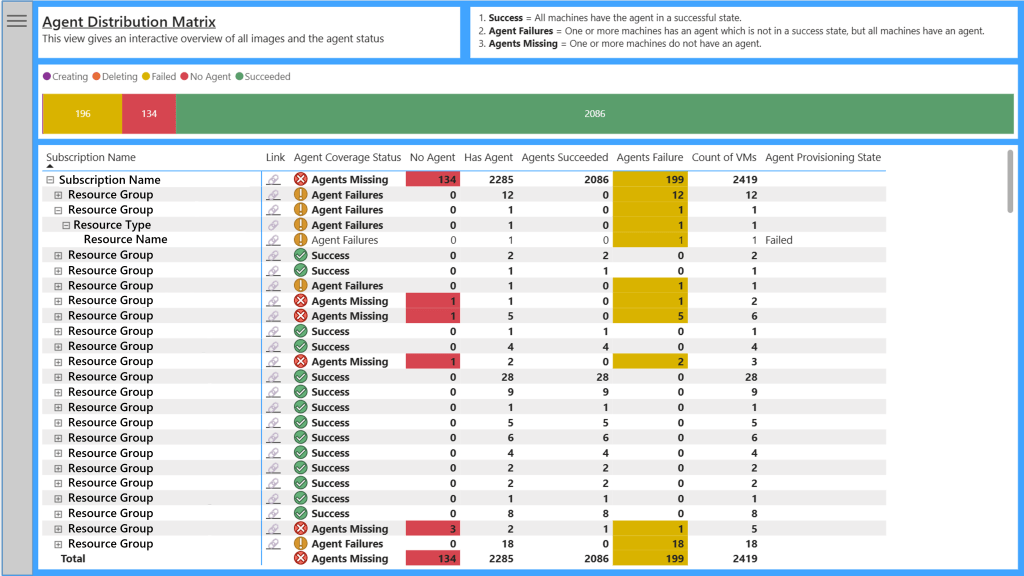Sort by the No Agent column header

(432, 157)
